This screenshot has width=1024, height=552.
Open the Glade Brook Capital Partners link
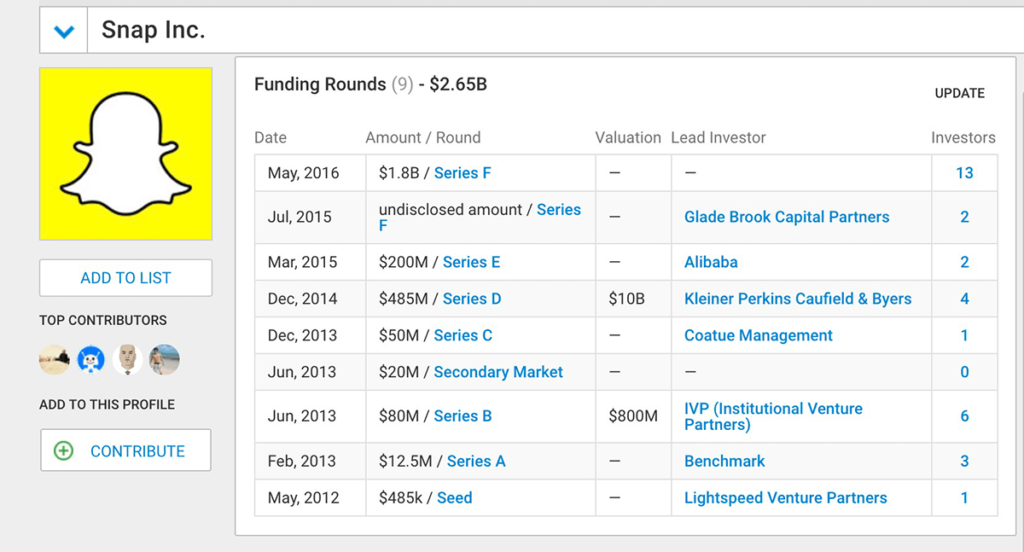coord(786,217)
